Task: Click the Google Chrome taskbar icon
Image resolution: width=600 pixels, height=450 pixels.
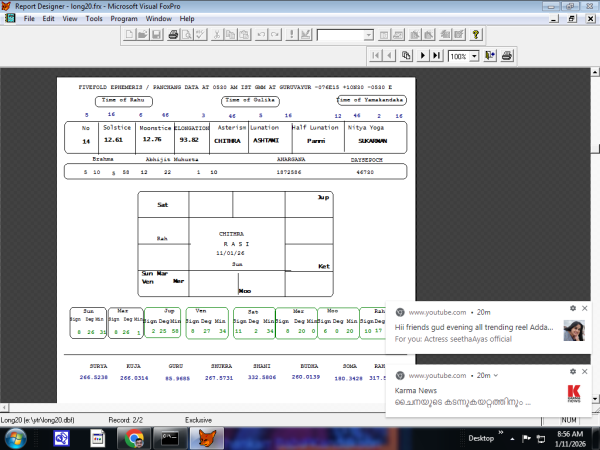Action: click(135, 437)
